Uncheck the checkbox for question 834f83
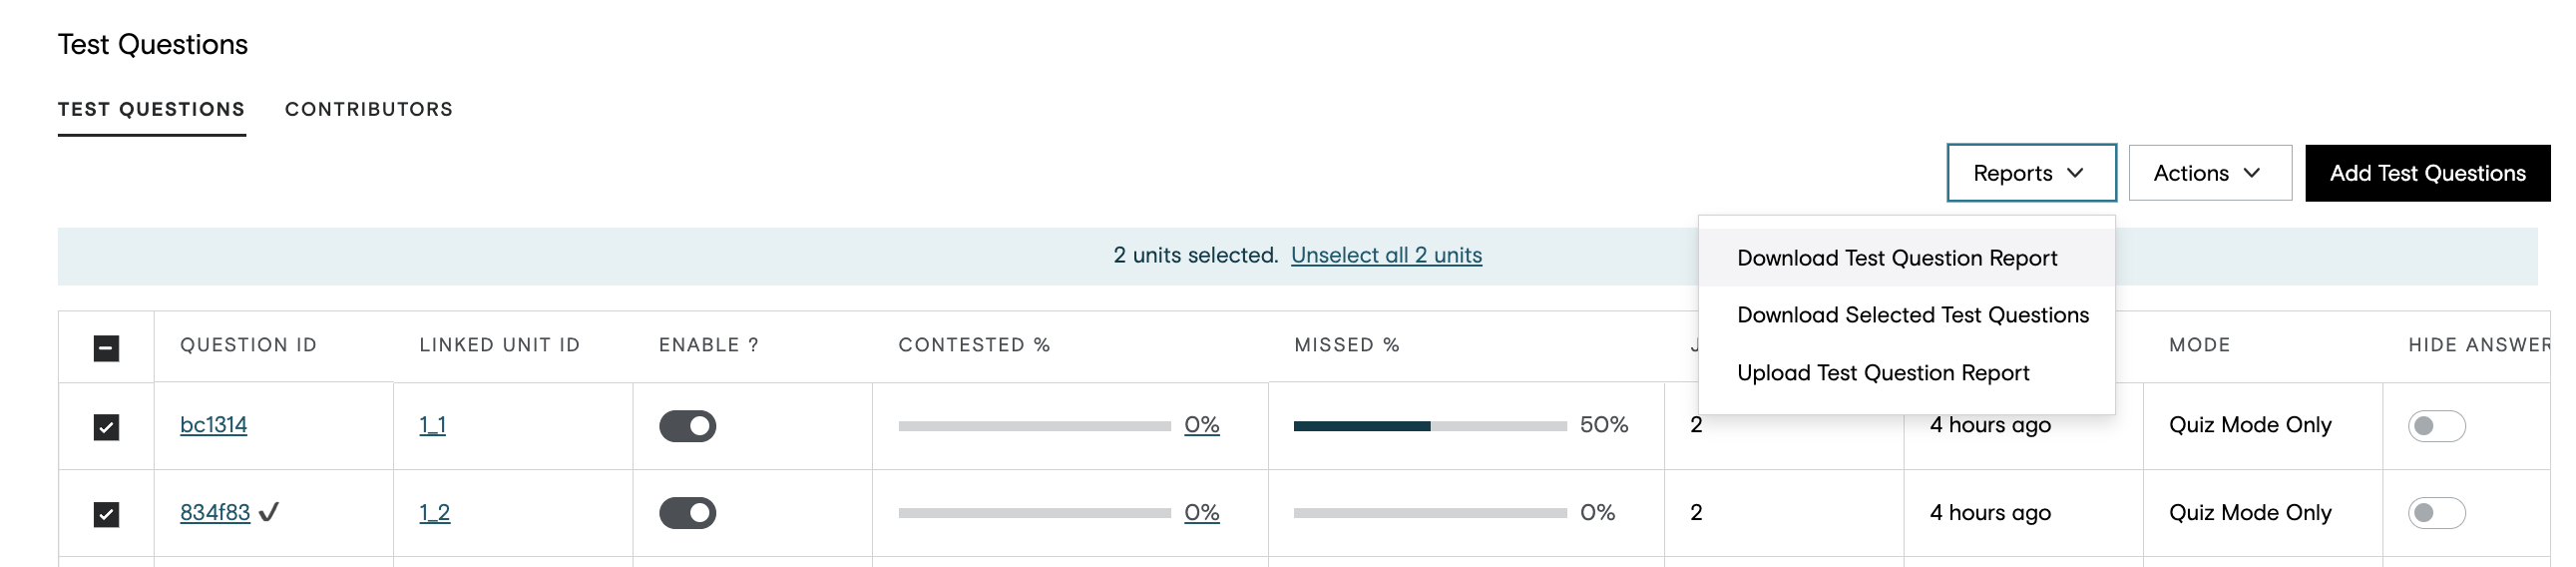 [106, 514]
